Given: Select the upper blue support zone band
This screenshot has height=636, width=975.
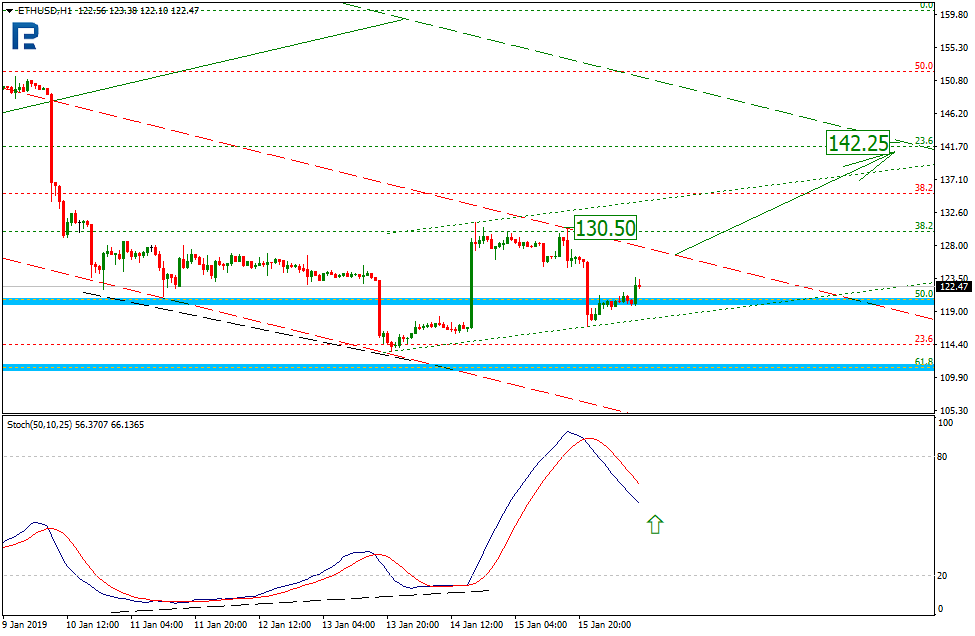Looking at the screenshot, I should [460, 301].
